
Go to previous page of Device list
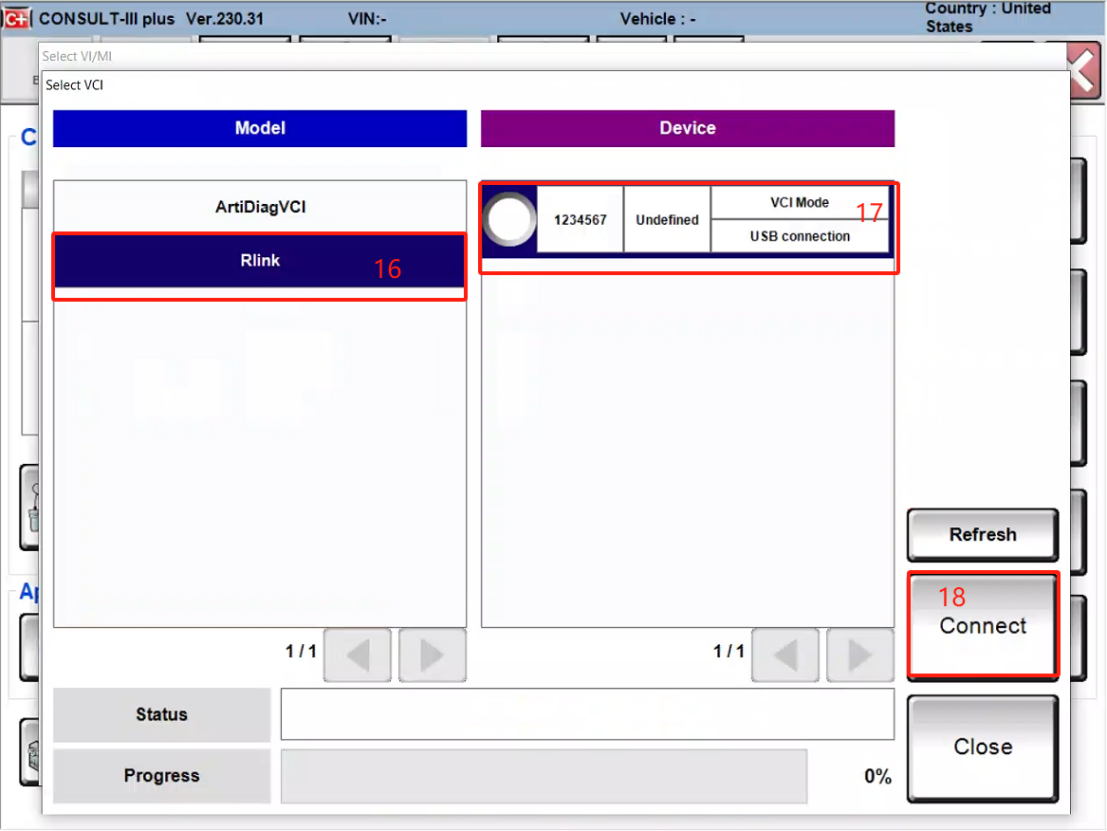coord(785,655)
